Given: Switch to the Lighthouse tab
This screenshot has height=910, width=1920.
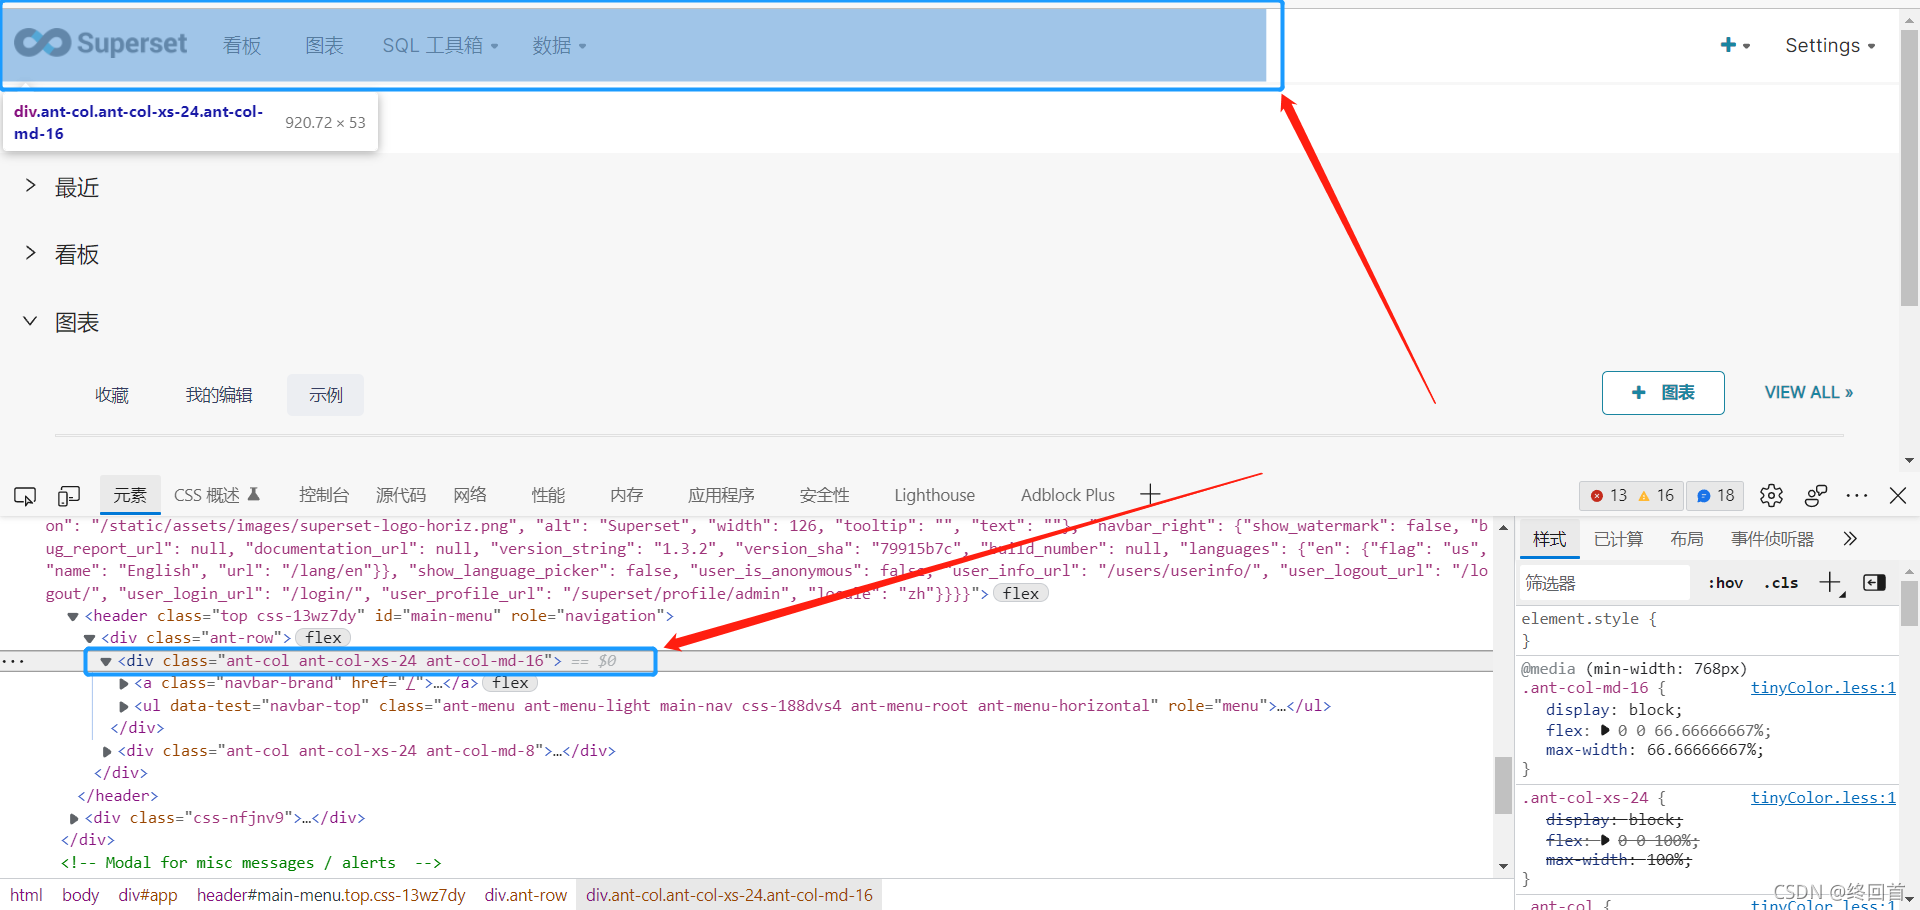Looking at the screenshot, I should [934, 495].
